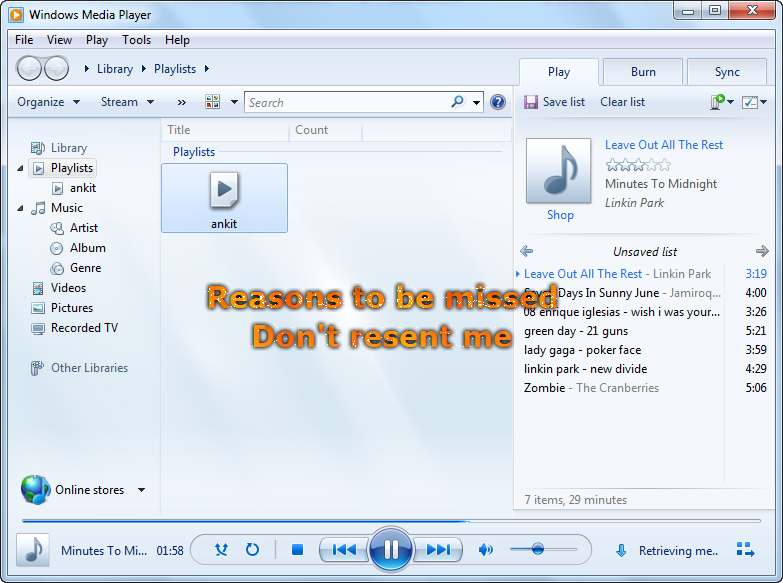This screenshot has width=783, height=583.
Task: Switch to Now Playing mode
Action: click(x=746, y=550)
